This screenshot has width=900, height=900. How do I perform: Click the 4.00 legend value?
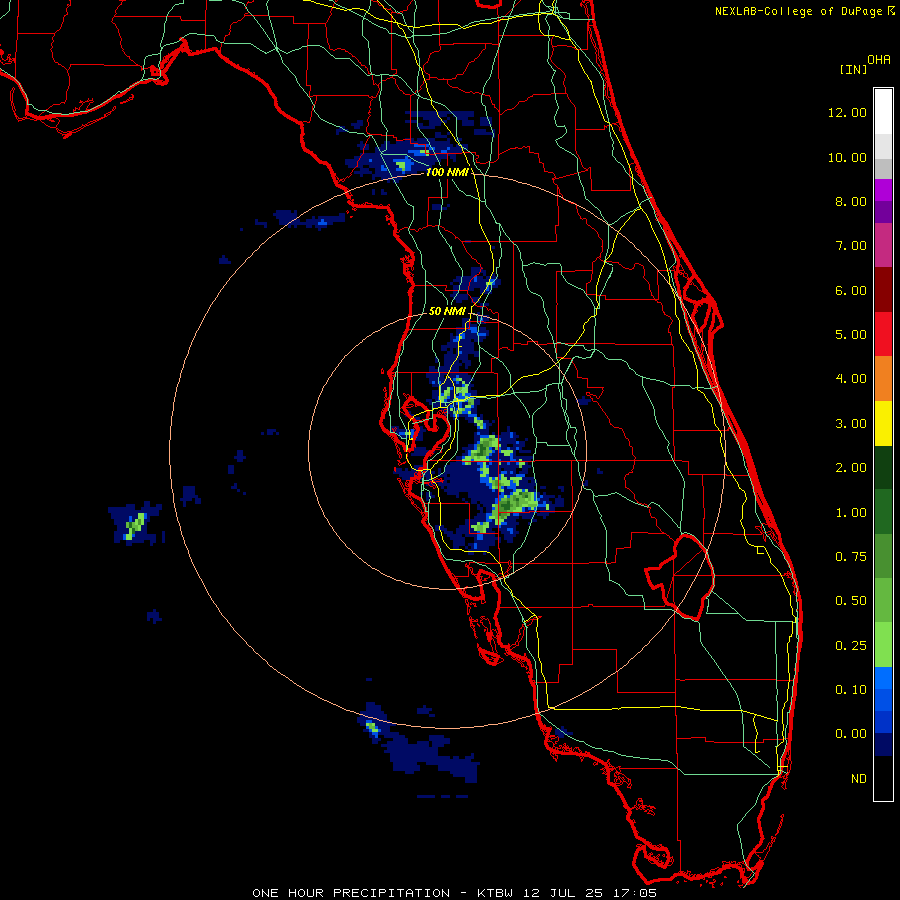click(x=851, y=379)
